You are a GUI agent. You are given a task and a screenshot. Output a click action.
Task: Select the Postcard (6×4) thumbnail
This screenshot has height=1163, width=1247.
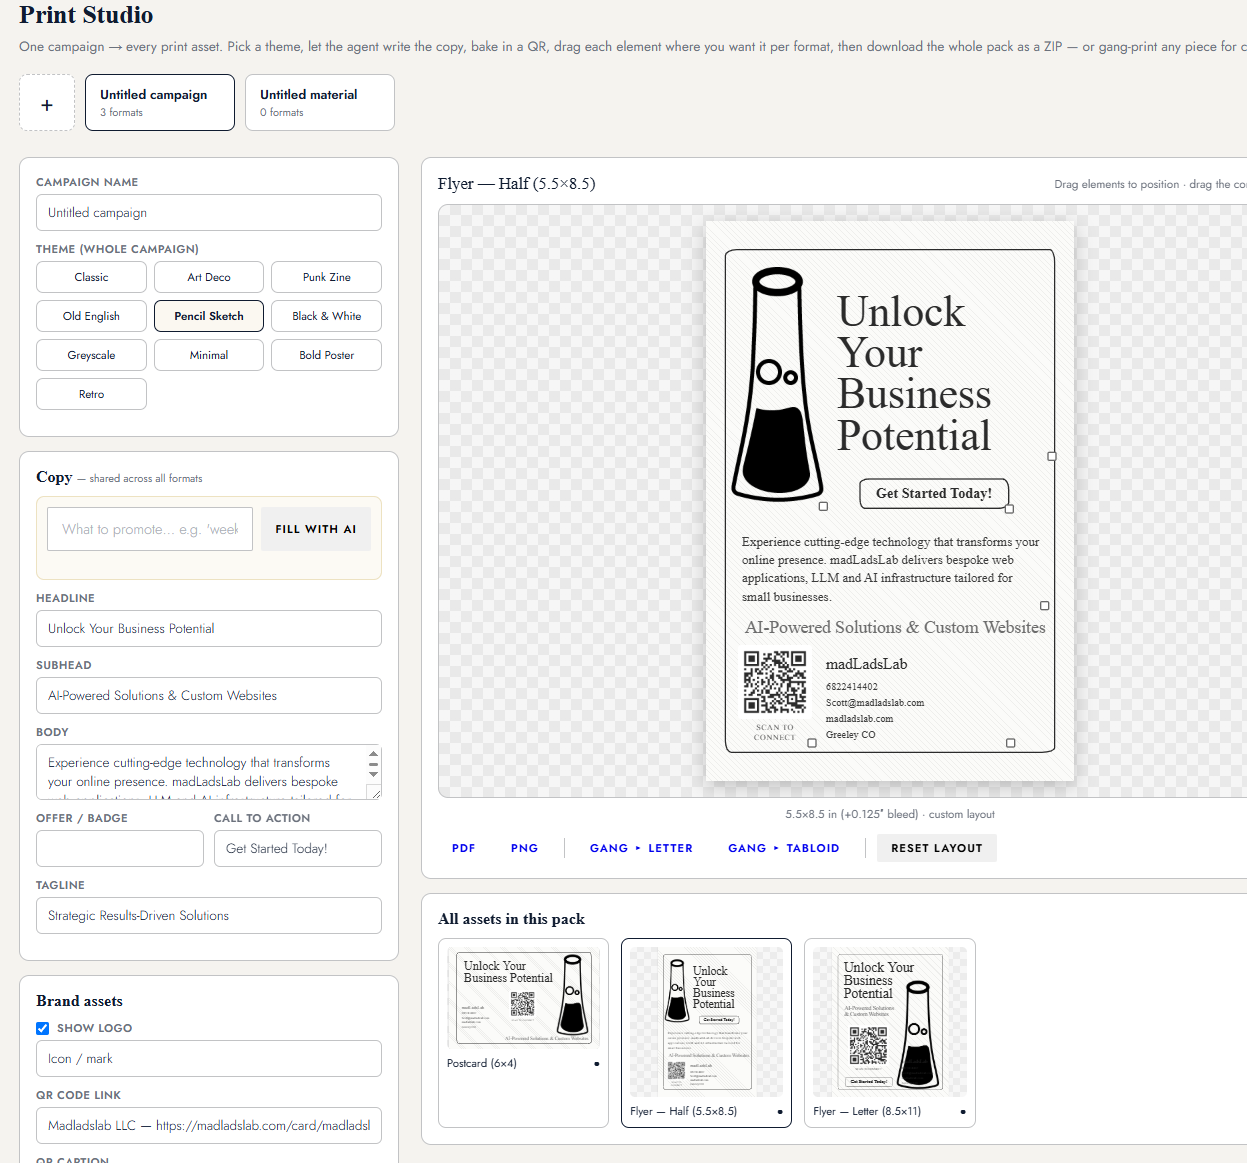pyautogui.click(x=524, y=1033)
